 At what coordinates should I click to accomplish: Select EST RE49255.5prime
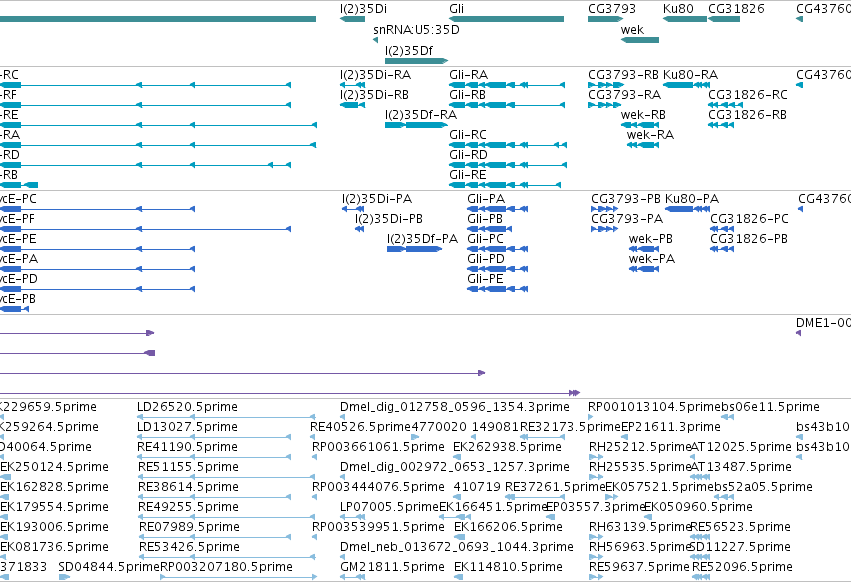click(188, 507)
